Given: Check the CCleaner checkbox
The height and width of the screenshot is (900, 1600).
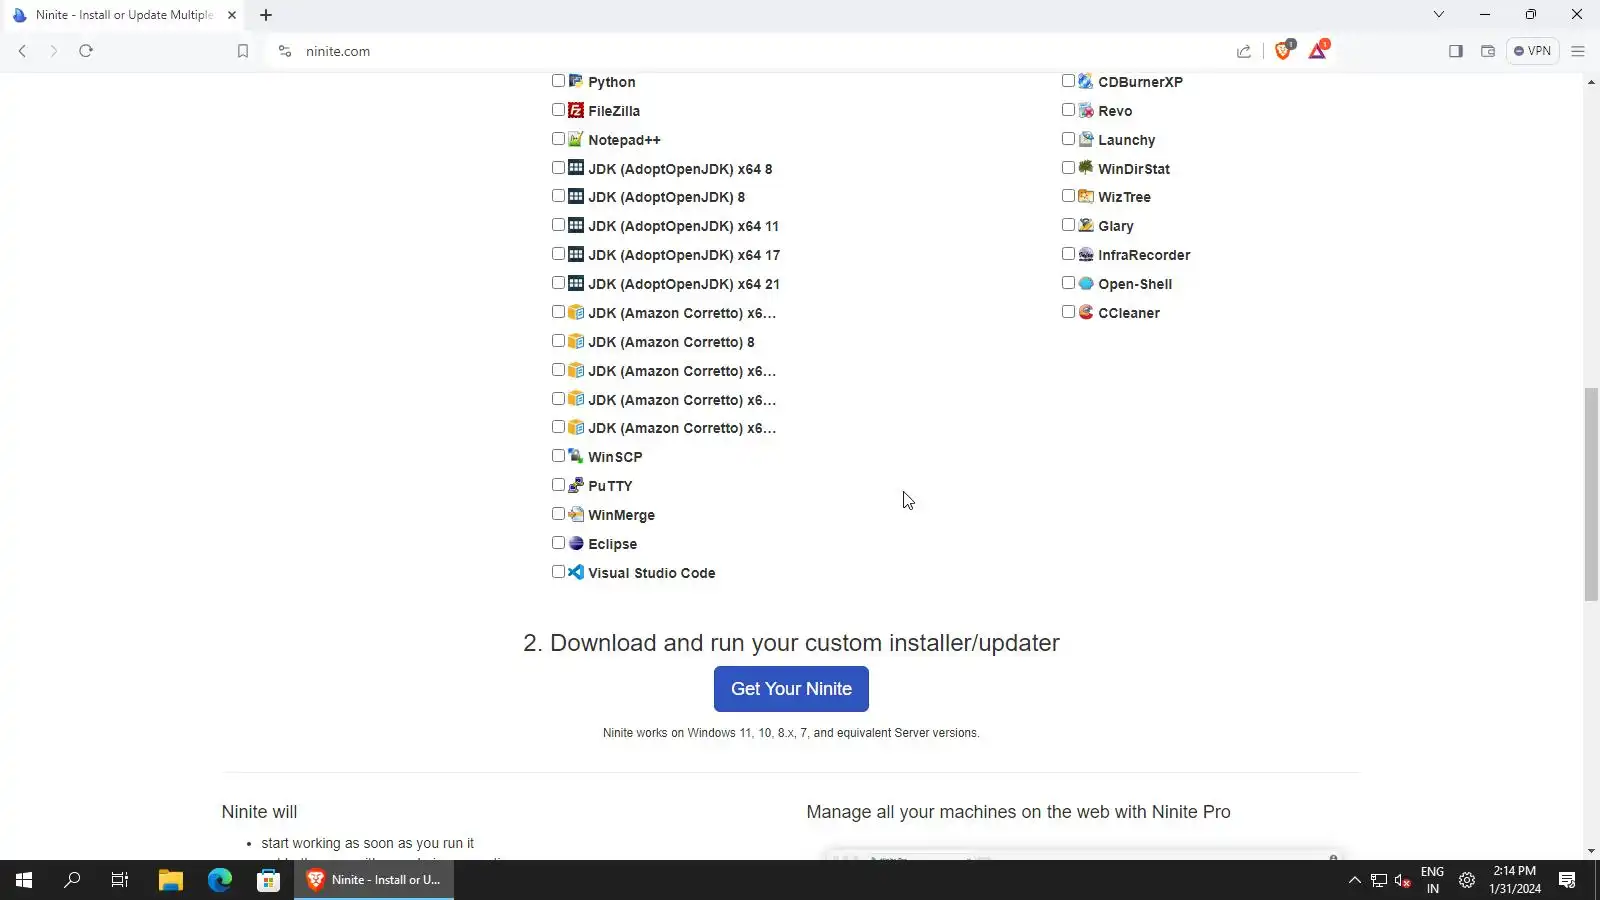Looking at the screenshot, I should pos(1068,312).
